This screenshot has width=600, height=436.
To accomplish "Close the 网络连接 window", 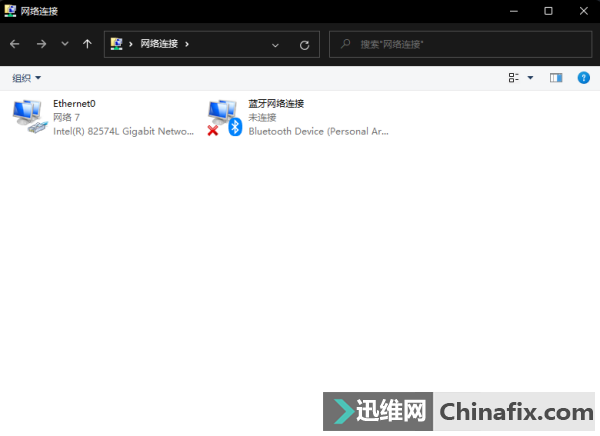I will point(584,11).
